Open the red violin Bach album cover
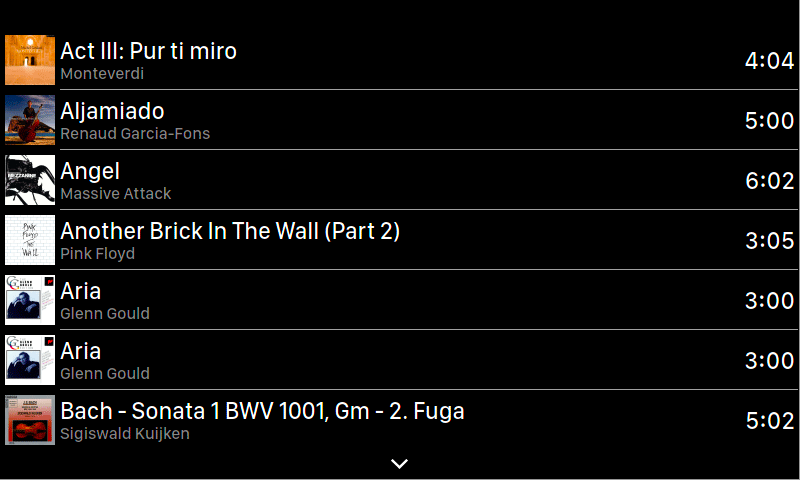 coord(30,420)
